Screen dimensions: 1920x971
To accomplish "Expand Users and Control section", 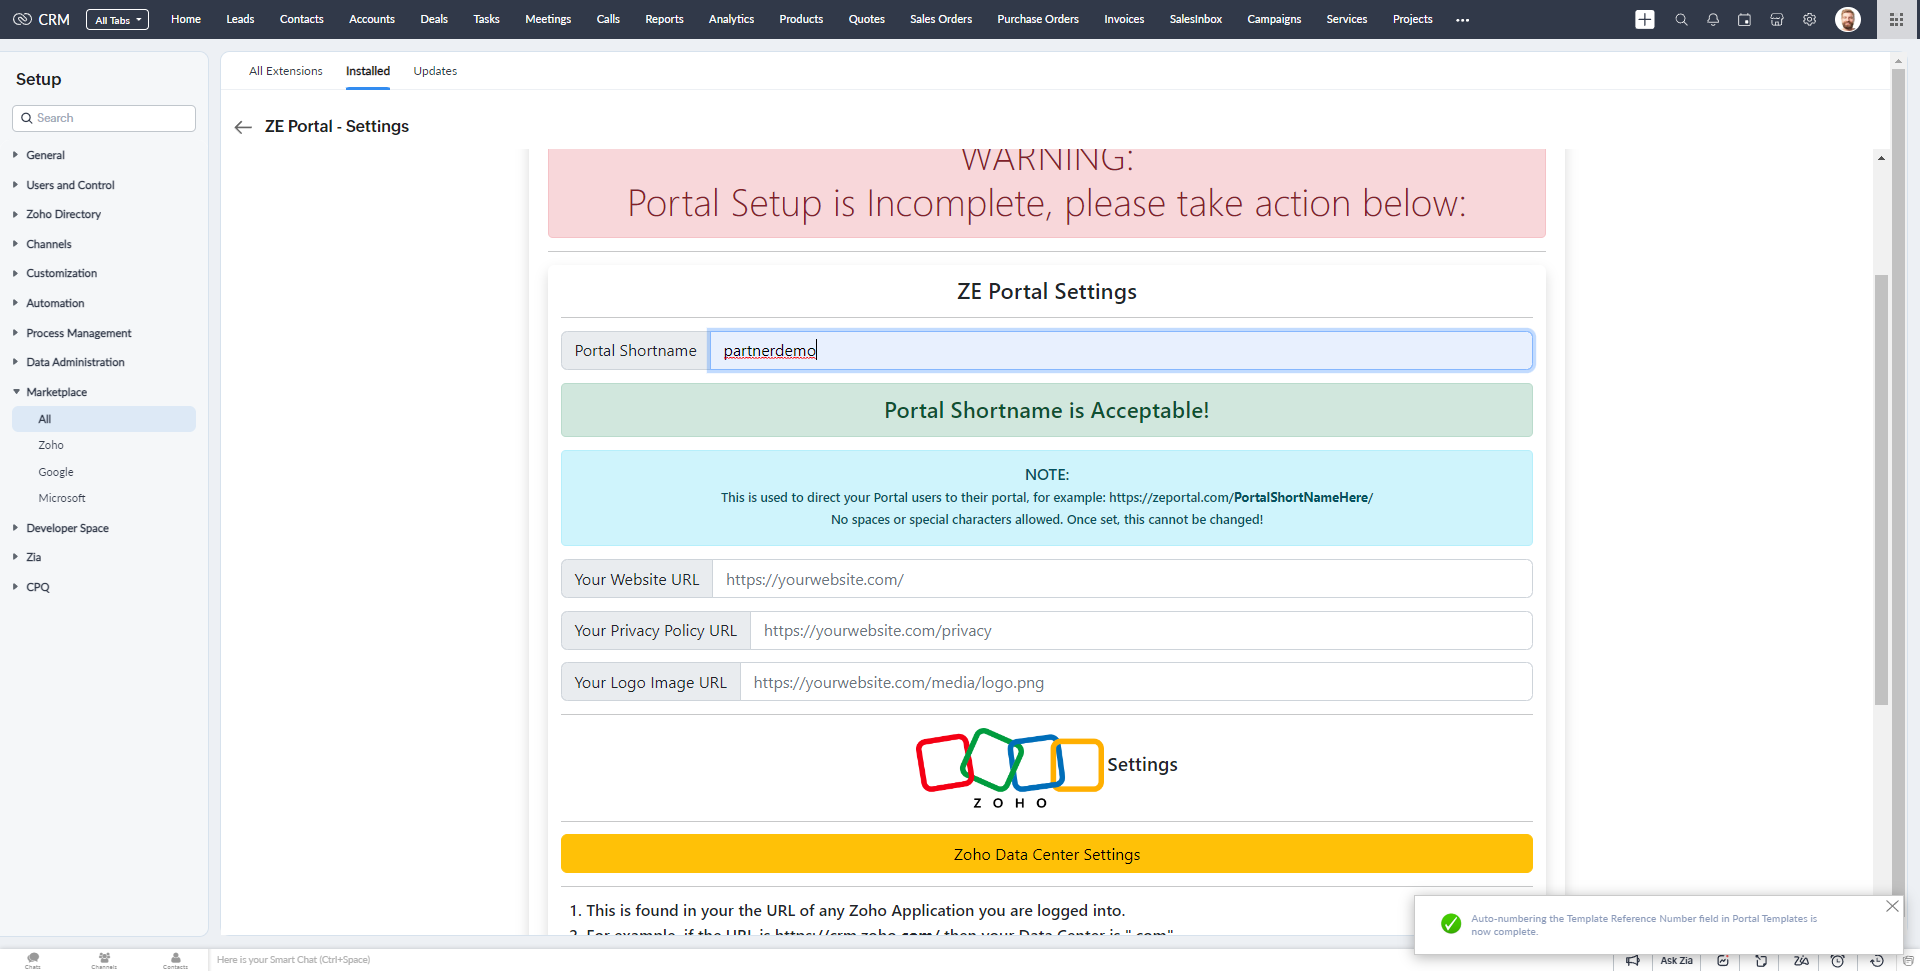I will pos(70,185).
